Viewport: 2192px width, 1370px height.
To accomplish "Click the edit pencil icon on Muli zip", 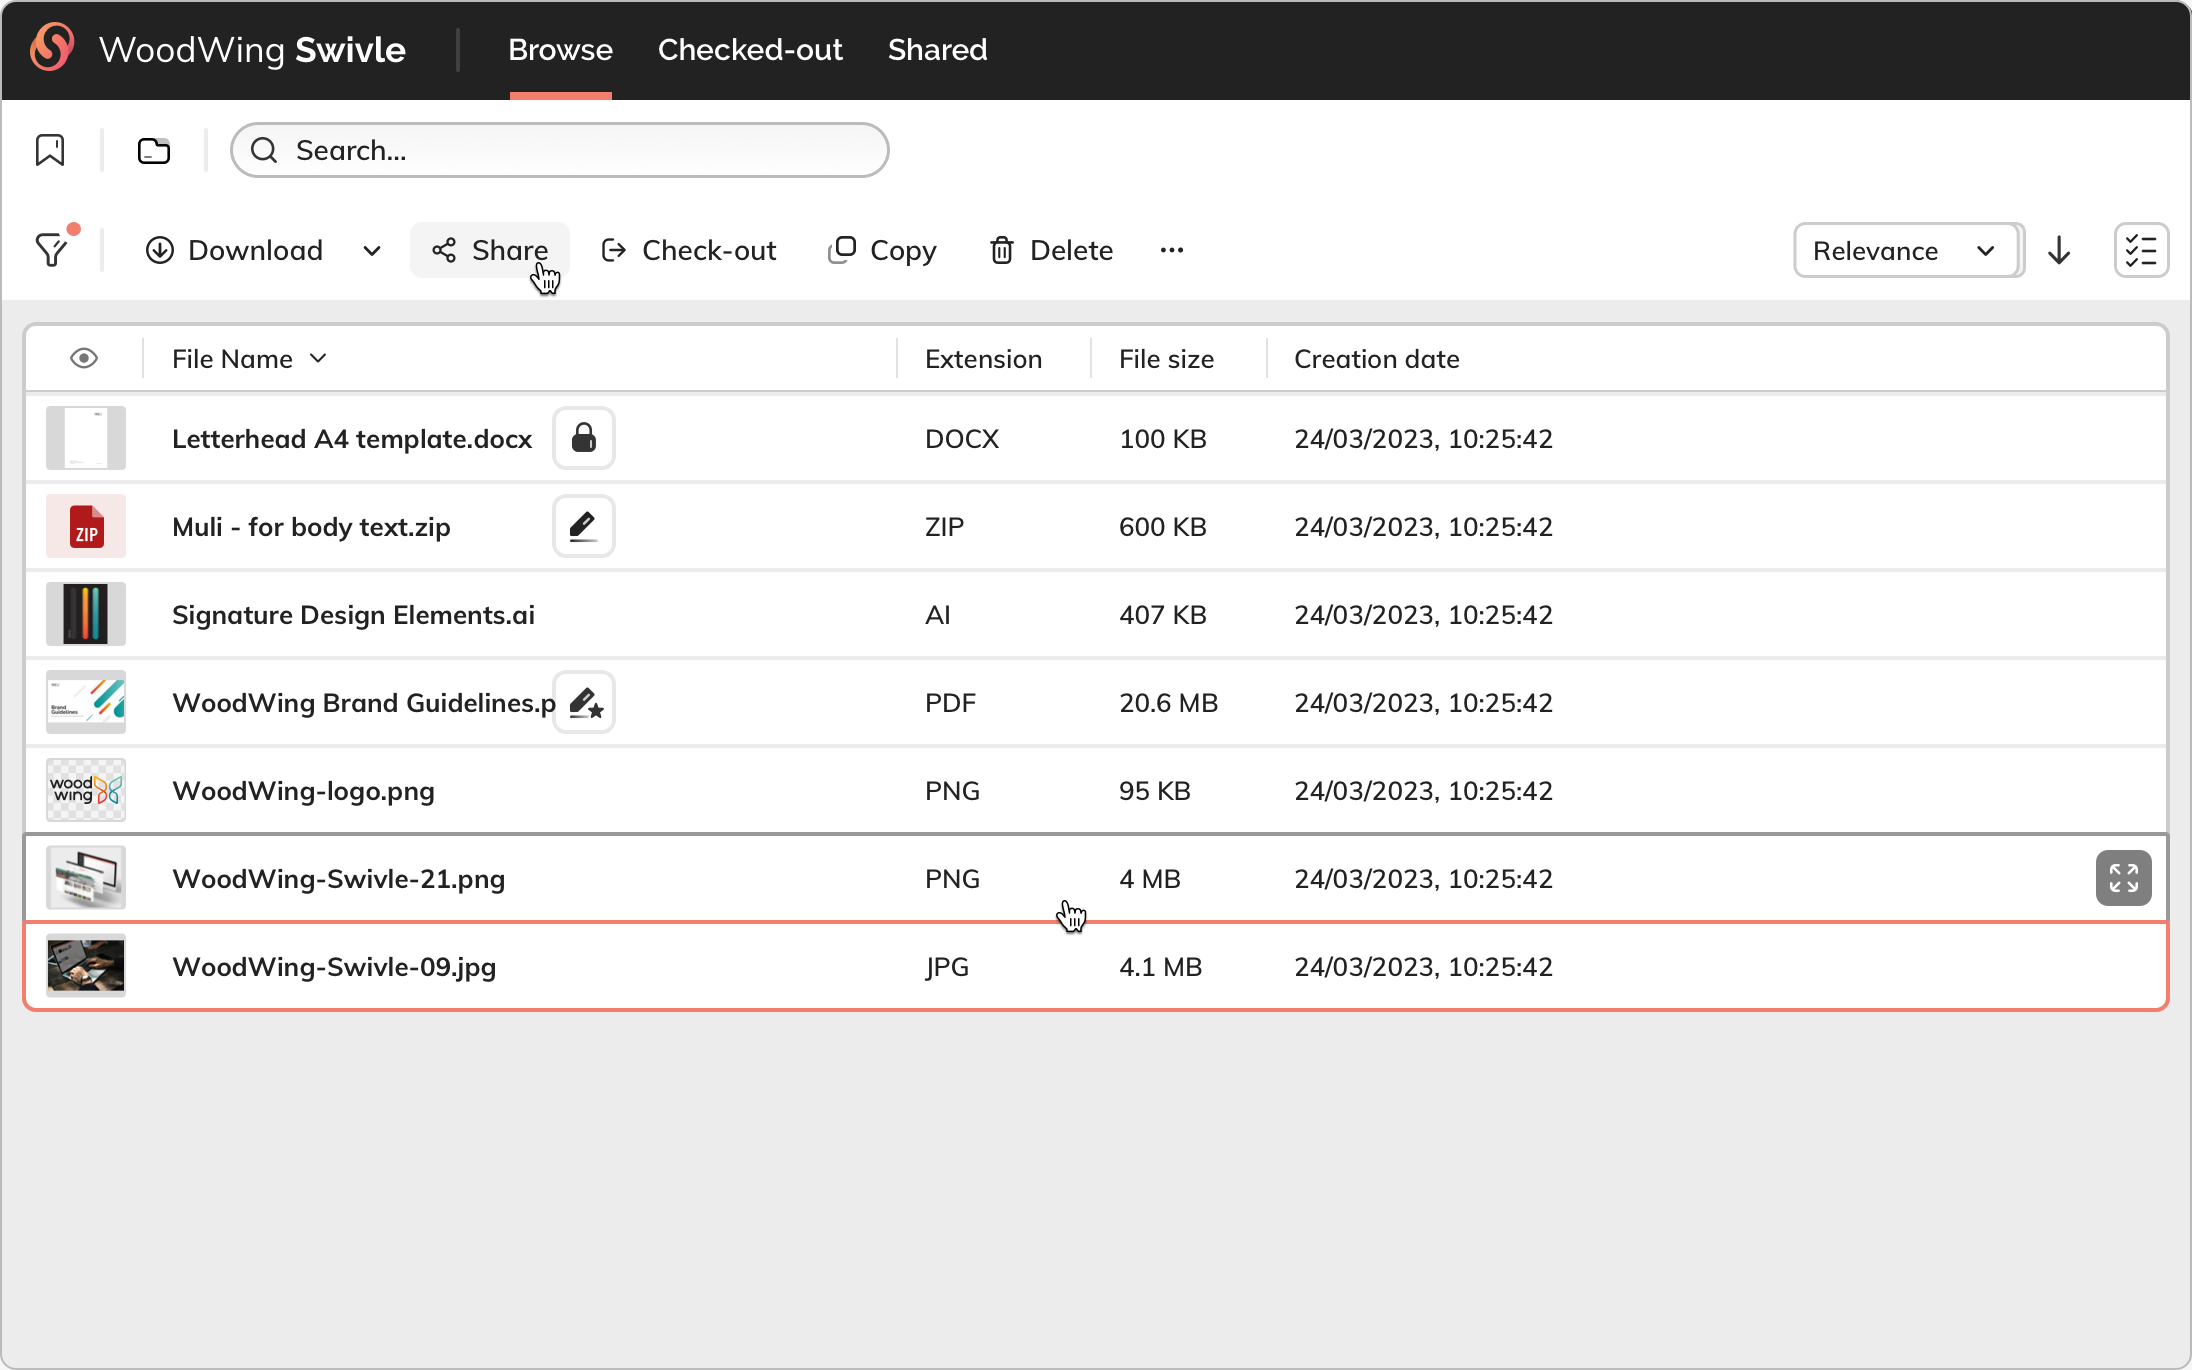I will (x=584, y=526).
